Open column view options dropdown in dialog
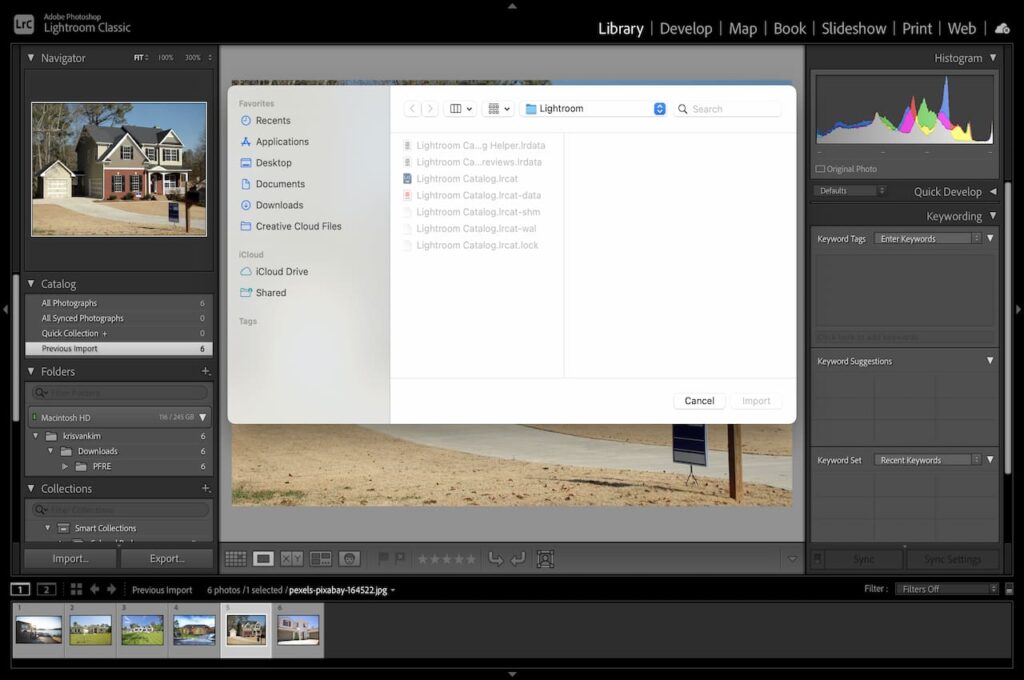 (460, 108)
